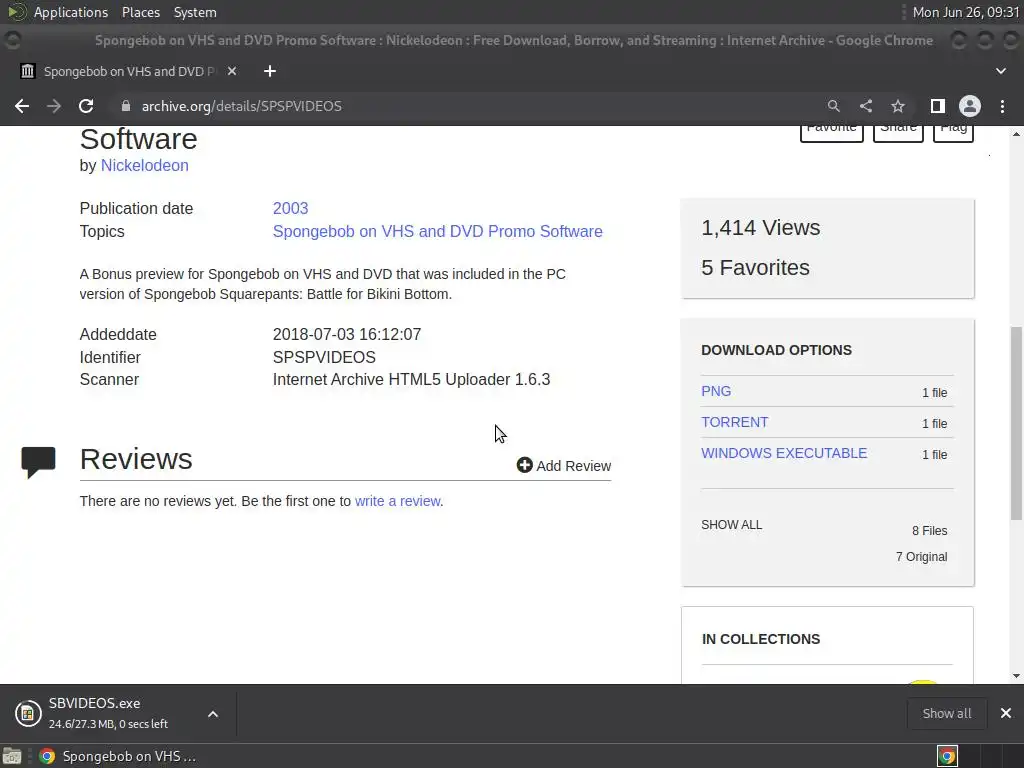Click the DOWNLOAD OPTIONS heading
Viewport: 1024px width, 768px height.
click(x=776, y=350)
